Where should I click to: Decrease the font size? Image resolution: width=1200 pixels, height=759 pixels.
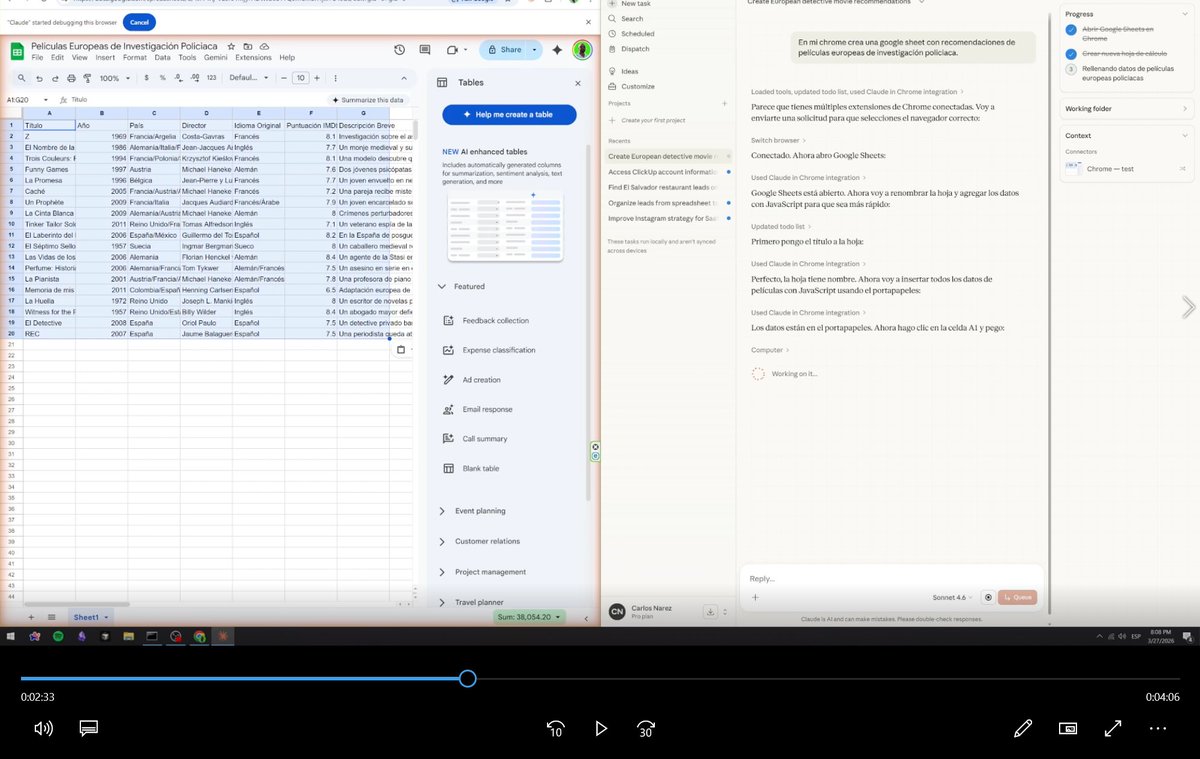(x=284, y=77)
